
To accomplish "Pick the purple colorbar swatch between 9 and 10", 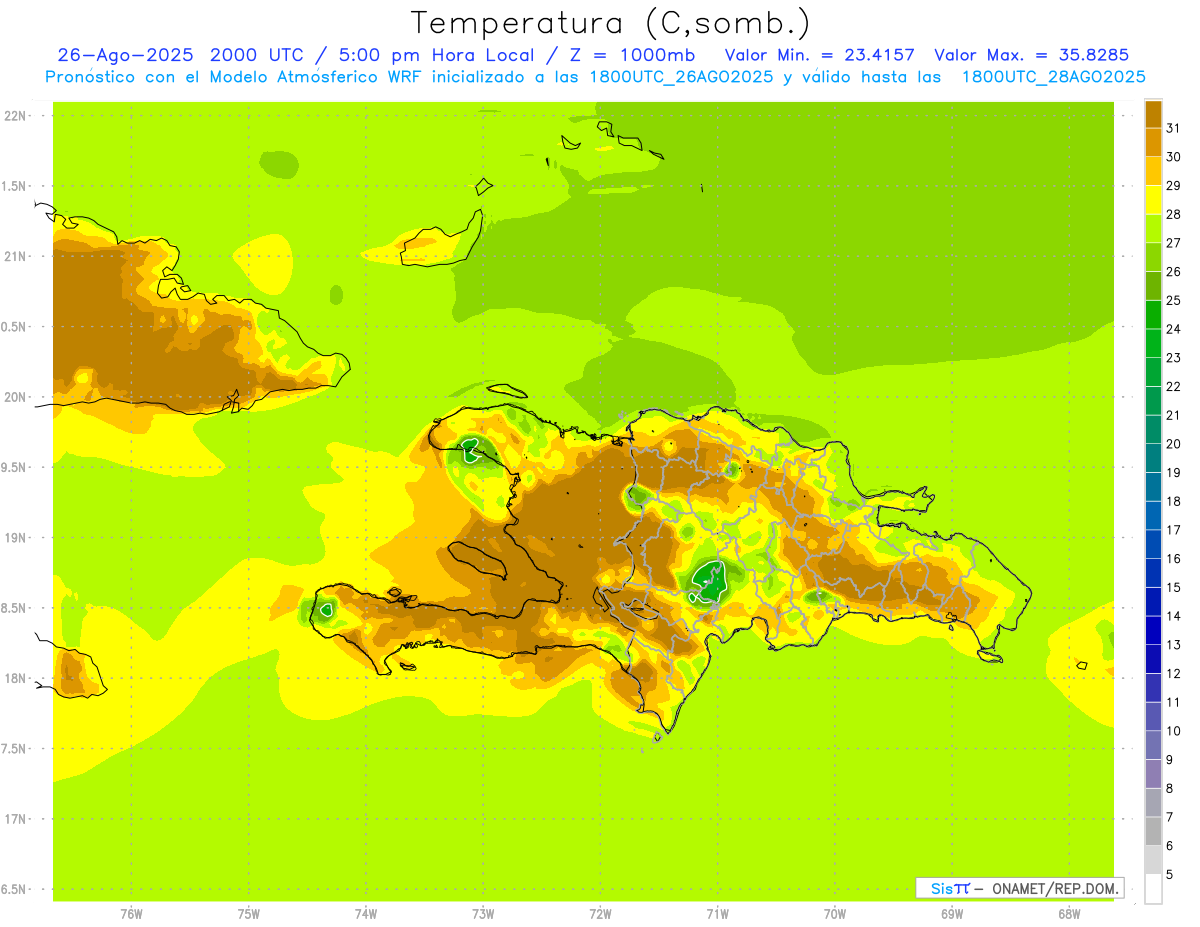I will [1153, 745].
